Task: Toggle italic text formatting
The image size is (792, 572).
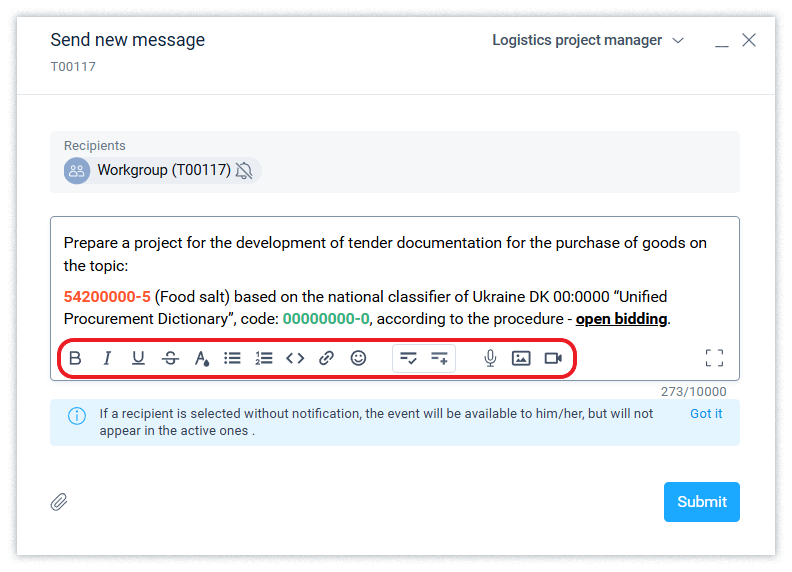Action: 107,358
